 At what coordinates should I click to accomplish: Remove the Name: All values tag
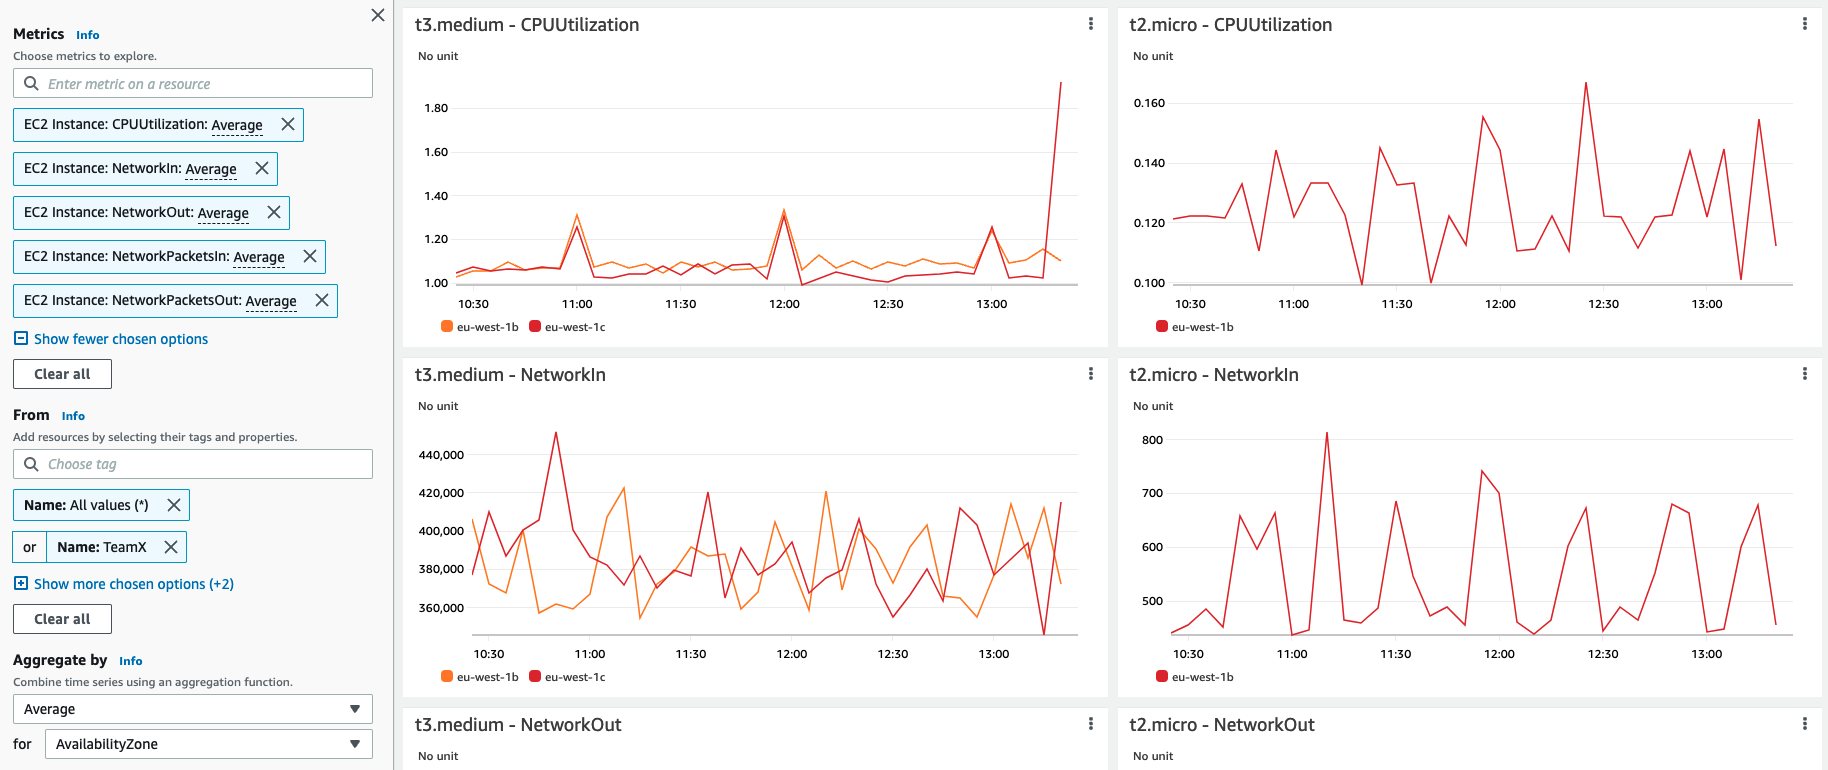coord(174,505)
